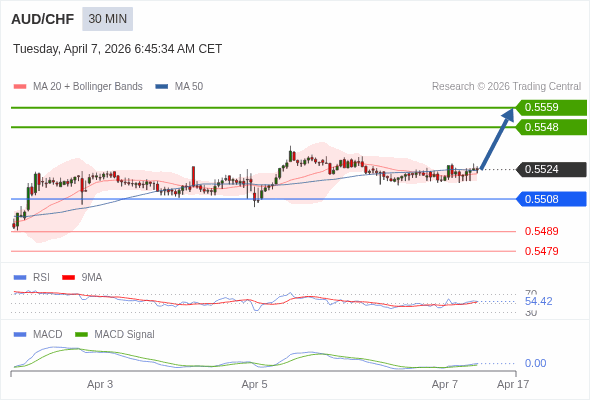
Task: Select the AUD/CHF pair title
Action: (x=43, y=19)
